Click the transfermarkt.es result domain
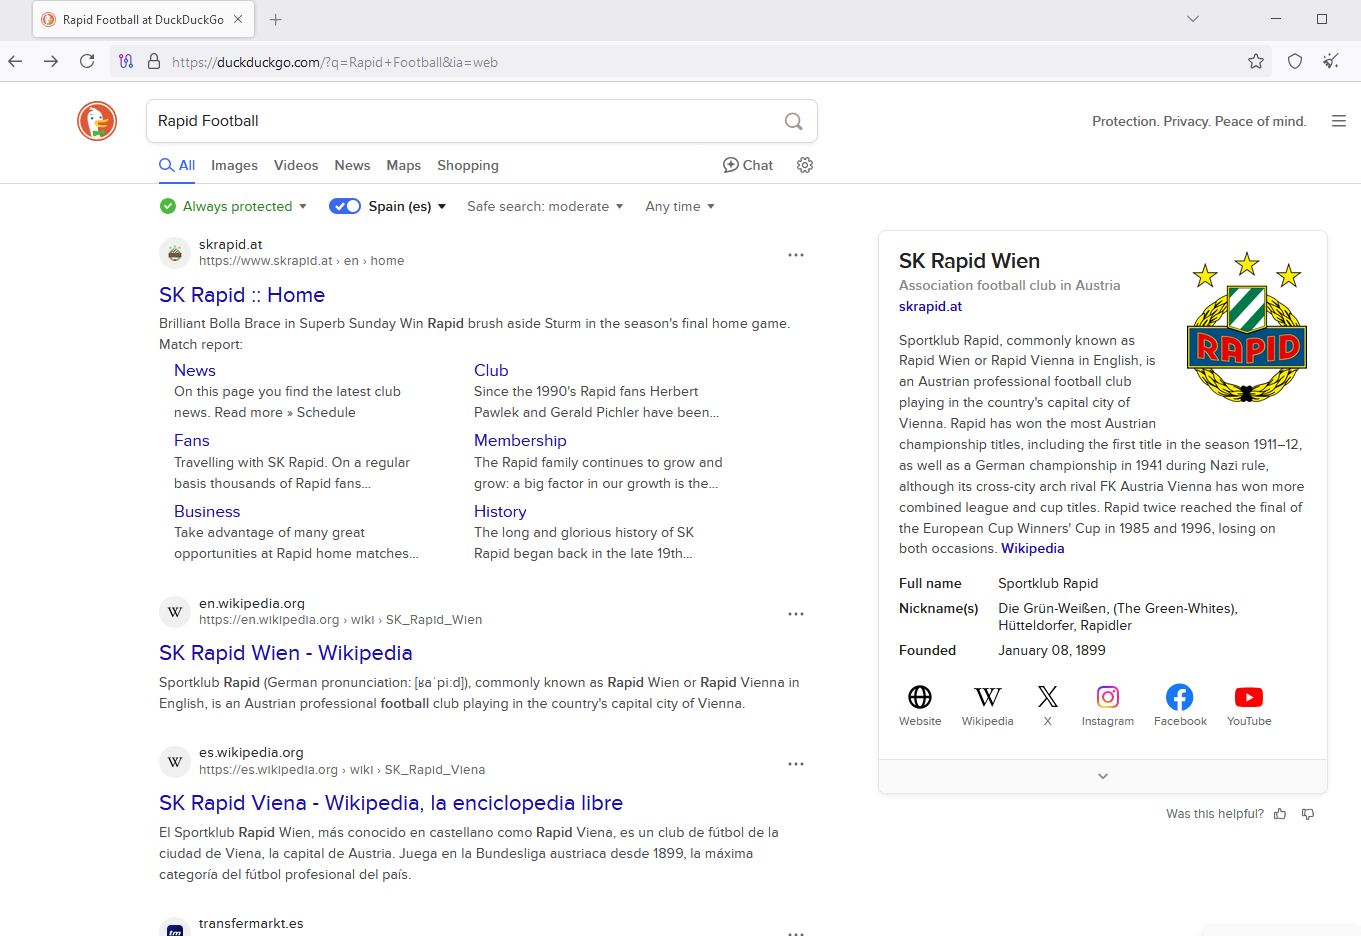Image resolution: width=1361 pixels, height=936 pixels. tap(251, 923)
